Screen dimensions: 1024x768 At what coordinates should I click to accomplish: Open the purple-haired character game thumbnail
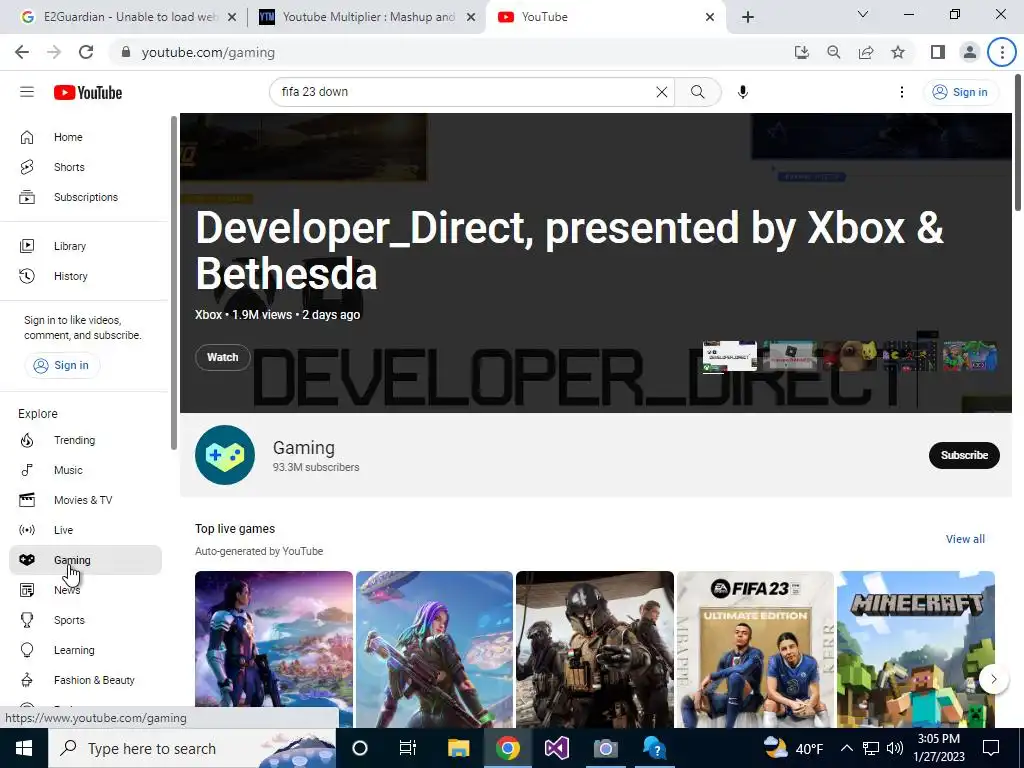(434, 649)
